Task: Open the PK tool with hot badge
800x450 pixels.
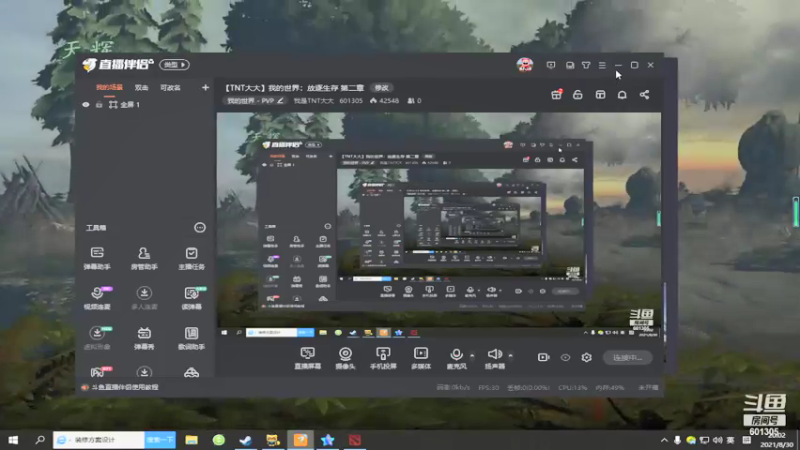Action: pyautogui.click(x=98, y=372)
